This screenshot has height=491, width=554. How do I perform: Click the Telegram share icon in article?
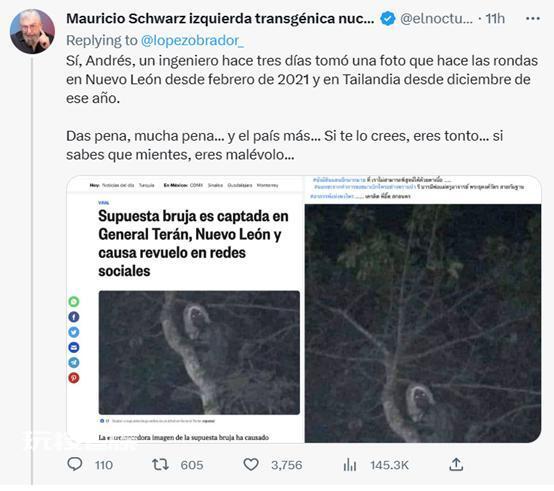point(73,363)
